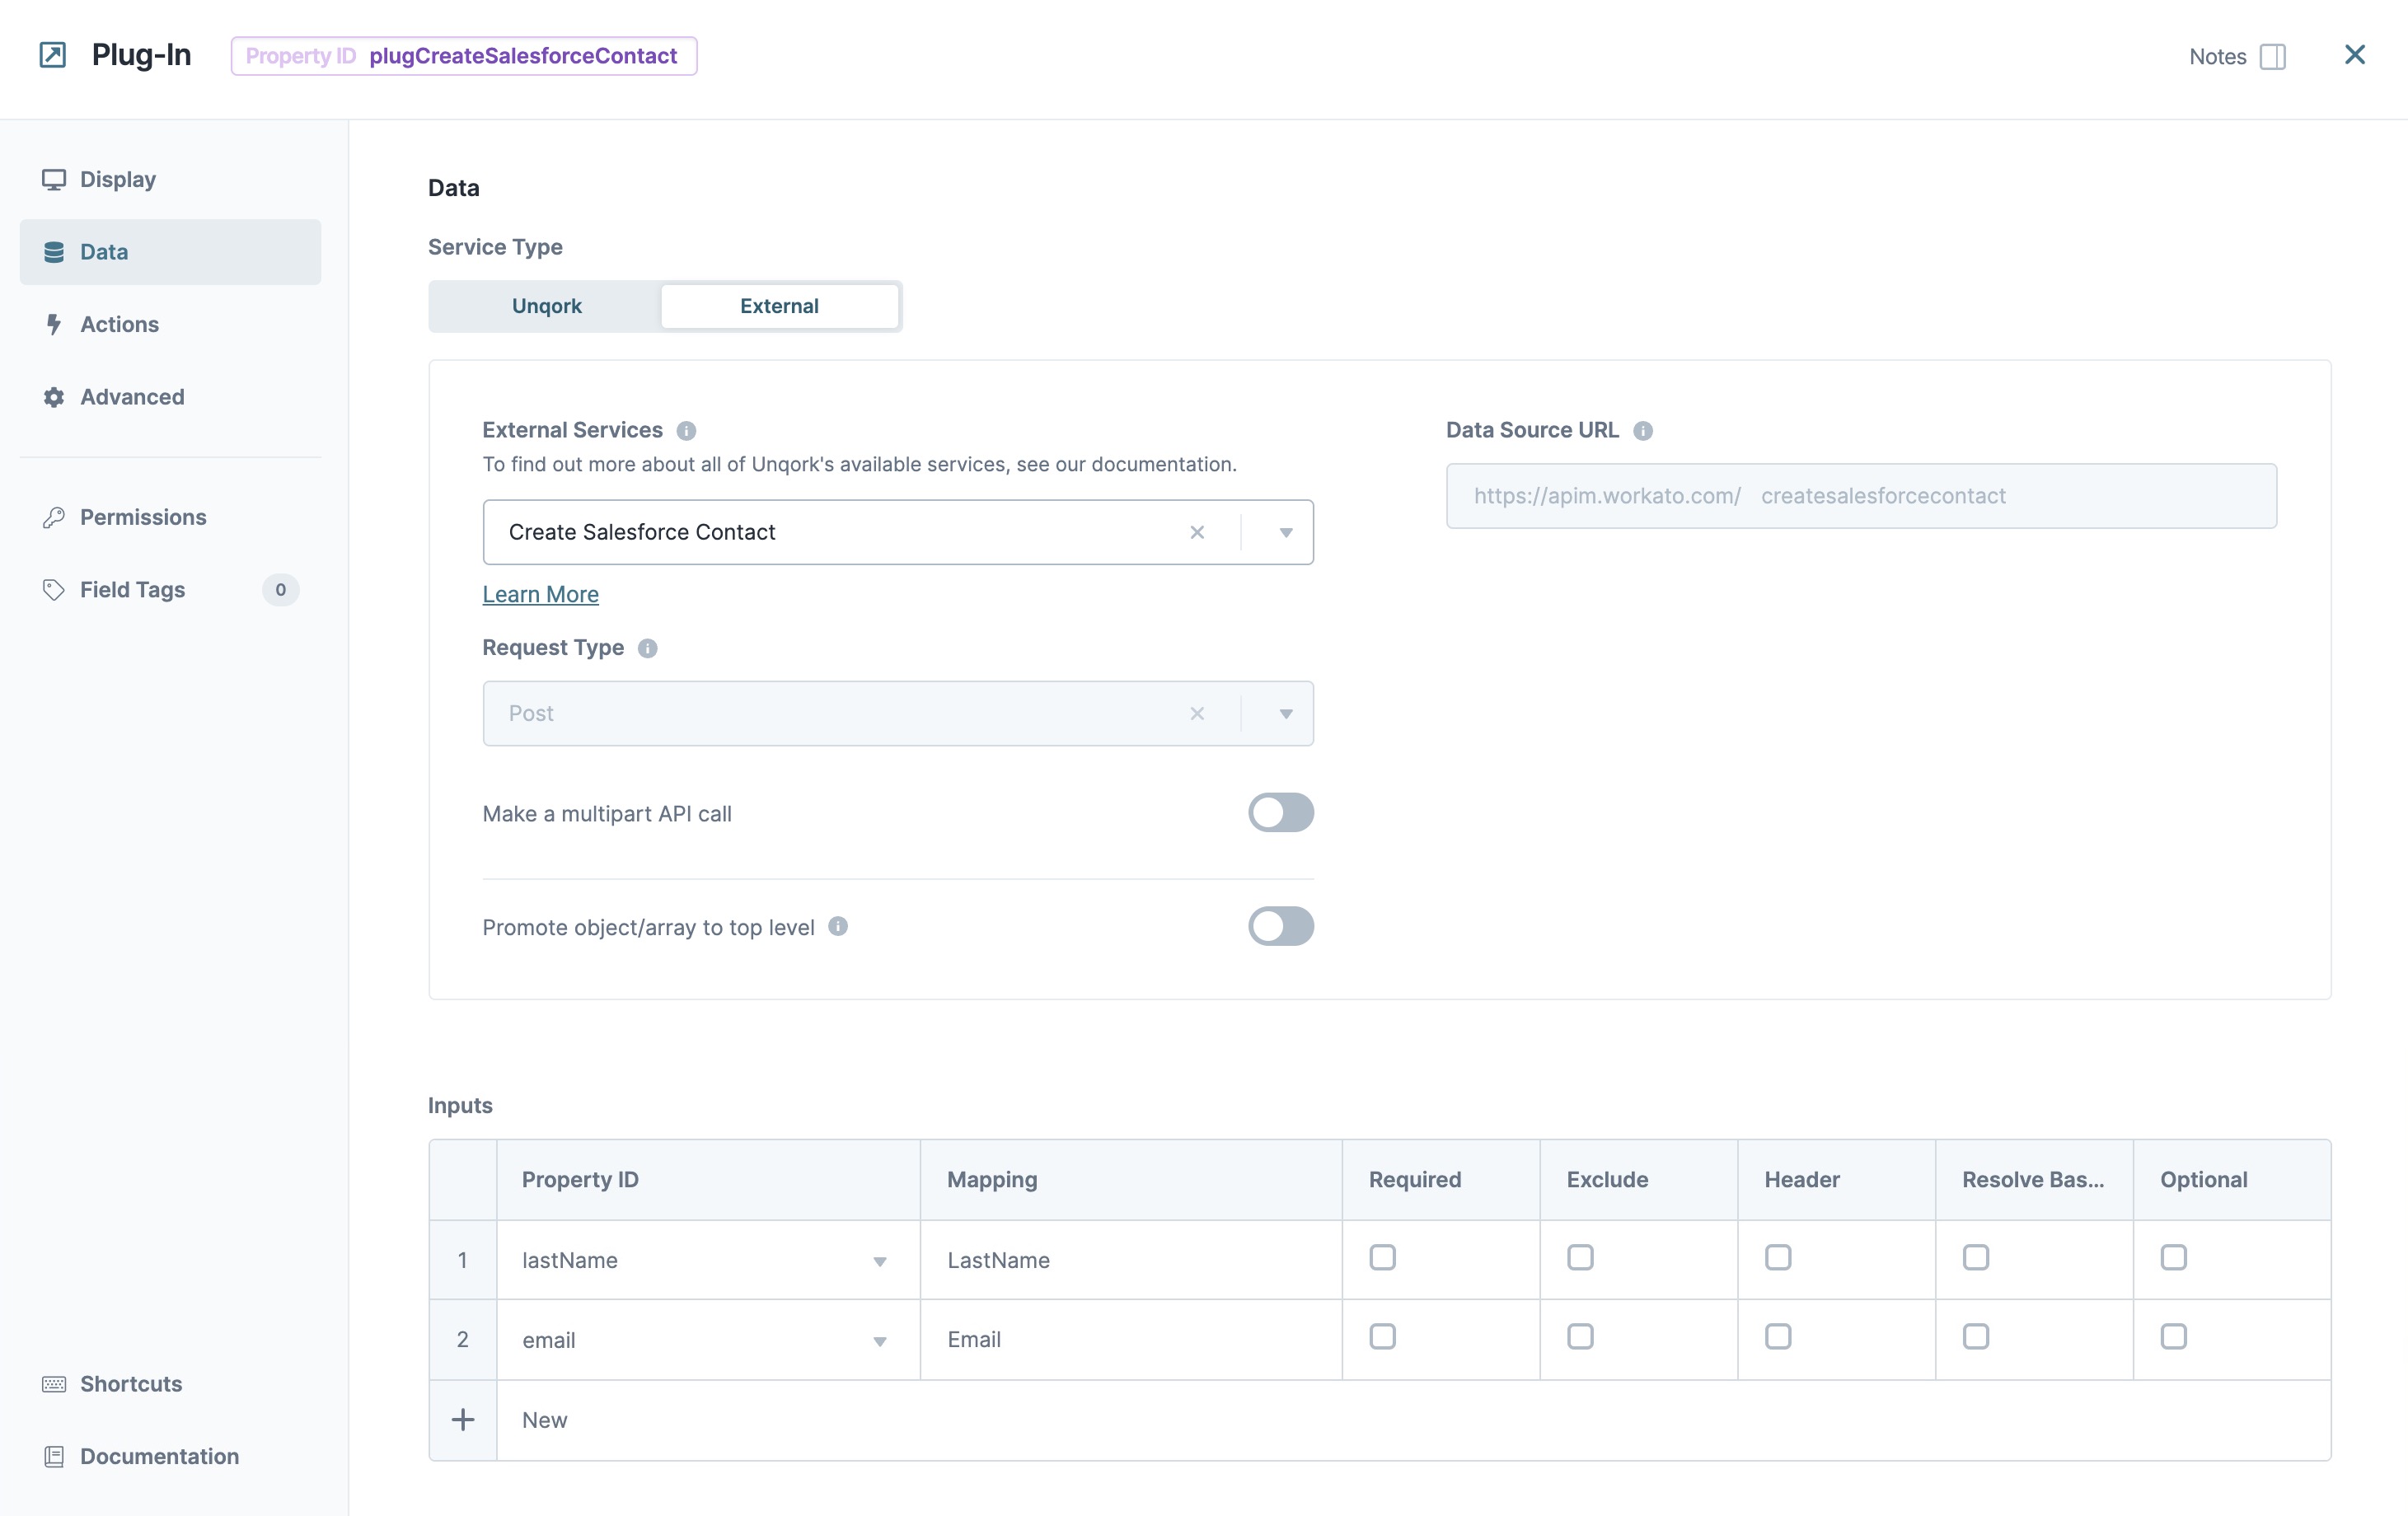Click the Optional column header
This screenshot has width=2408, height=1516.
click(2231, 1180)
